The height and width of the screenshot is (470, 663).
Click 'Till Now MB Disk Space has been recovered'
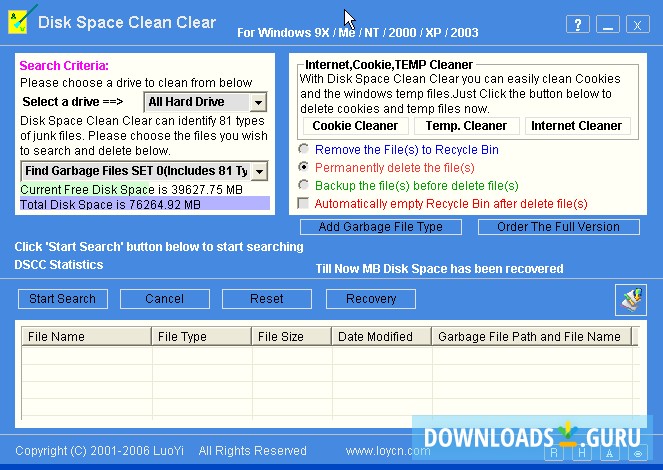[x=439, y=269]
